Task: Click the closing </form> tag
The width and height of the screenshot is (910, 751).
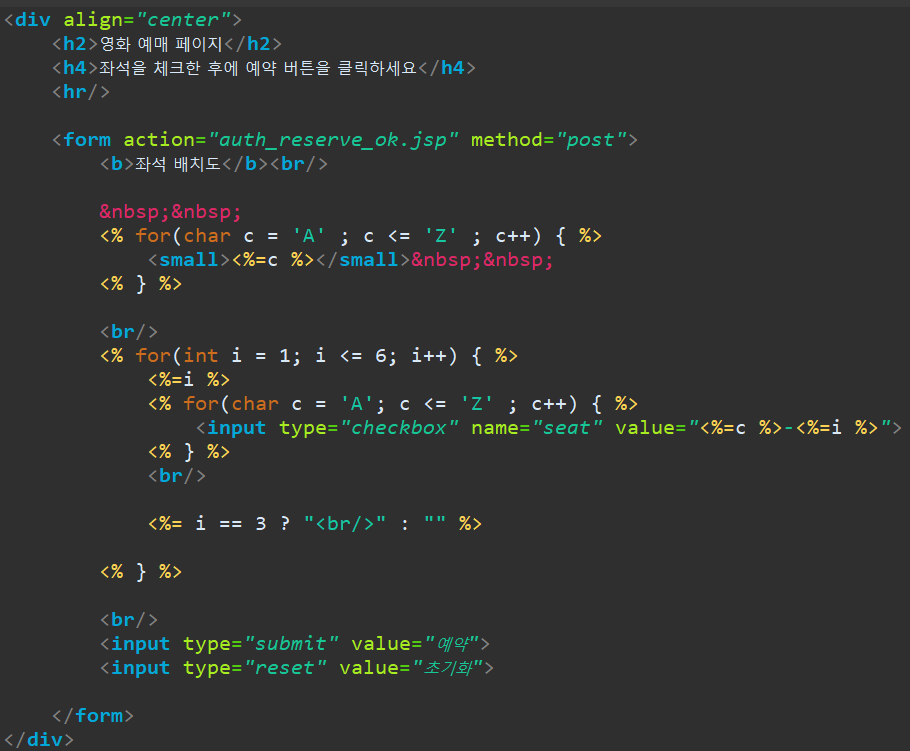Action: 93,716
